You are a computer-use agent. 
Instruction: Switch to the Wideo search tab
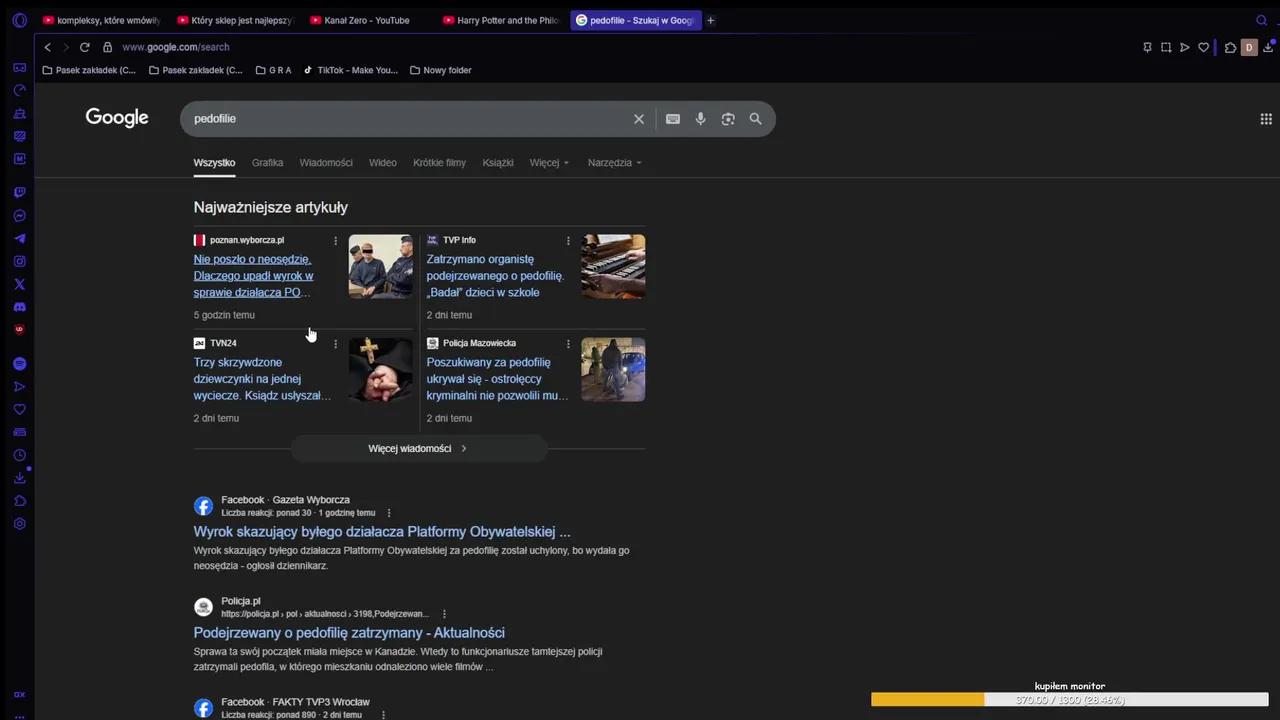(x=382, y=162)
